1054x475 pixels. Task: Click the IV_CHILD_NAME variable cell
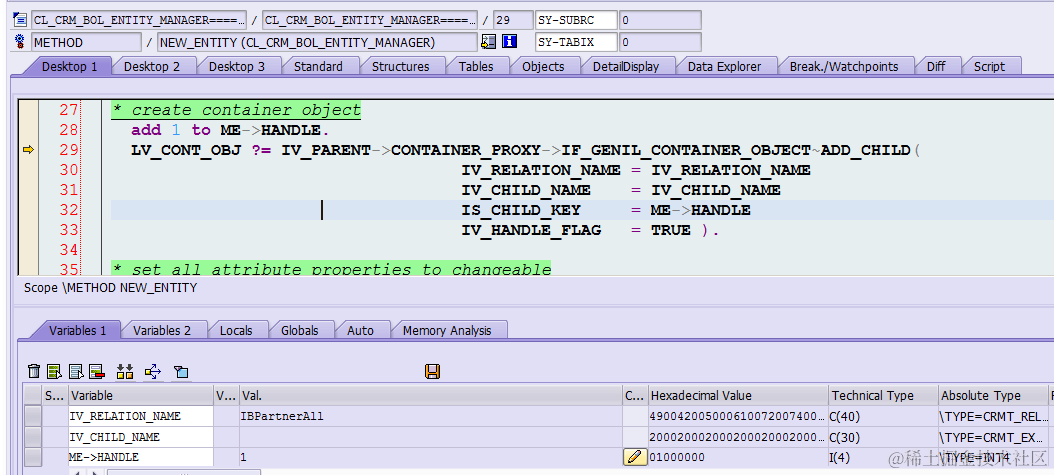140,437
